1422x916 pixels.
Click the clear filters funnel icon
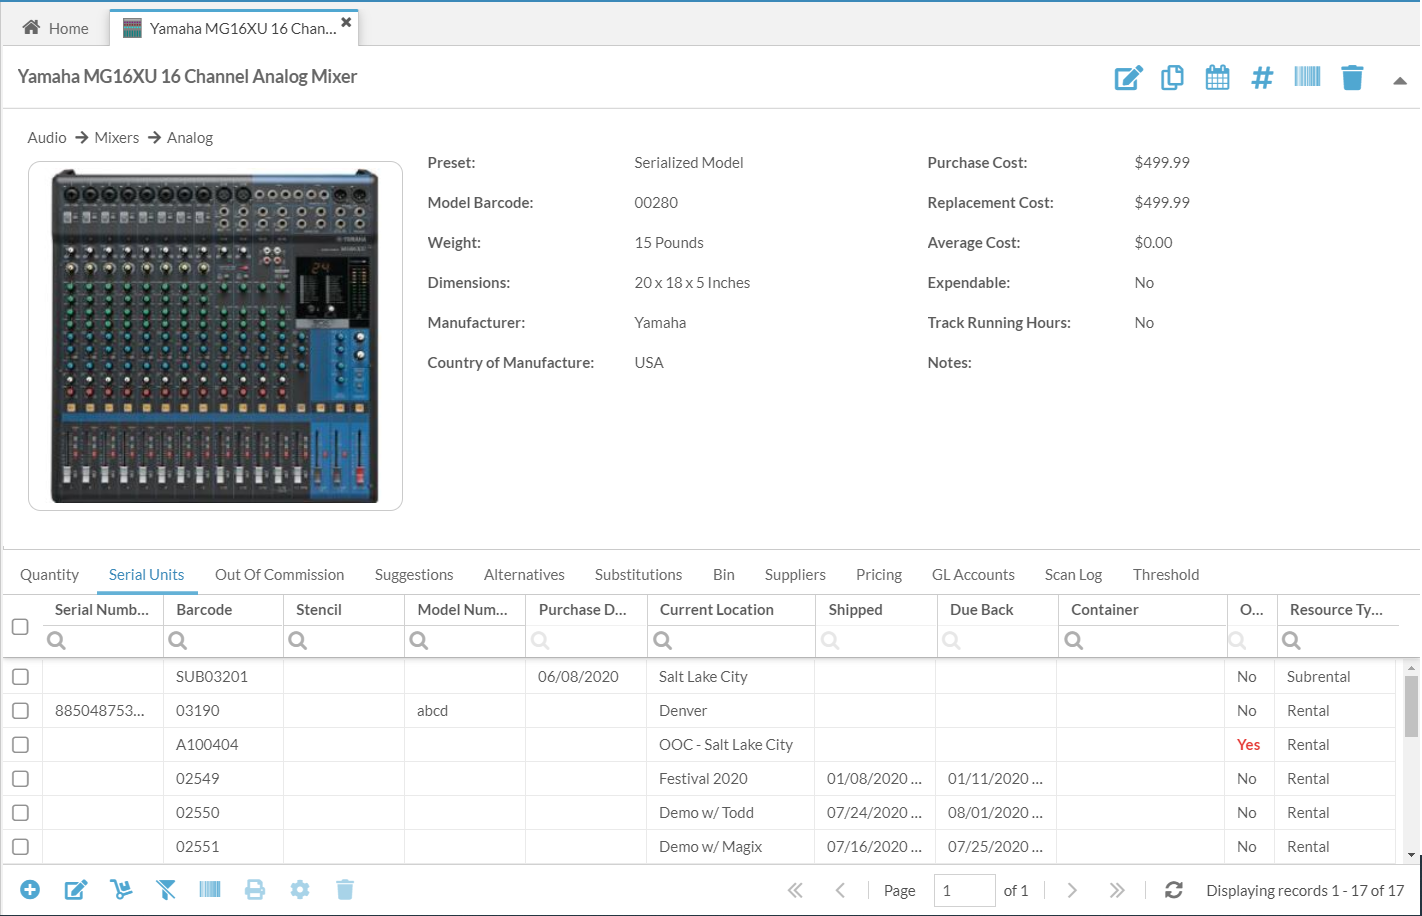(166, 890)
